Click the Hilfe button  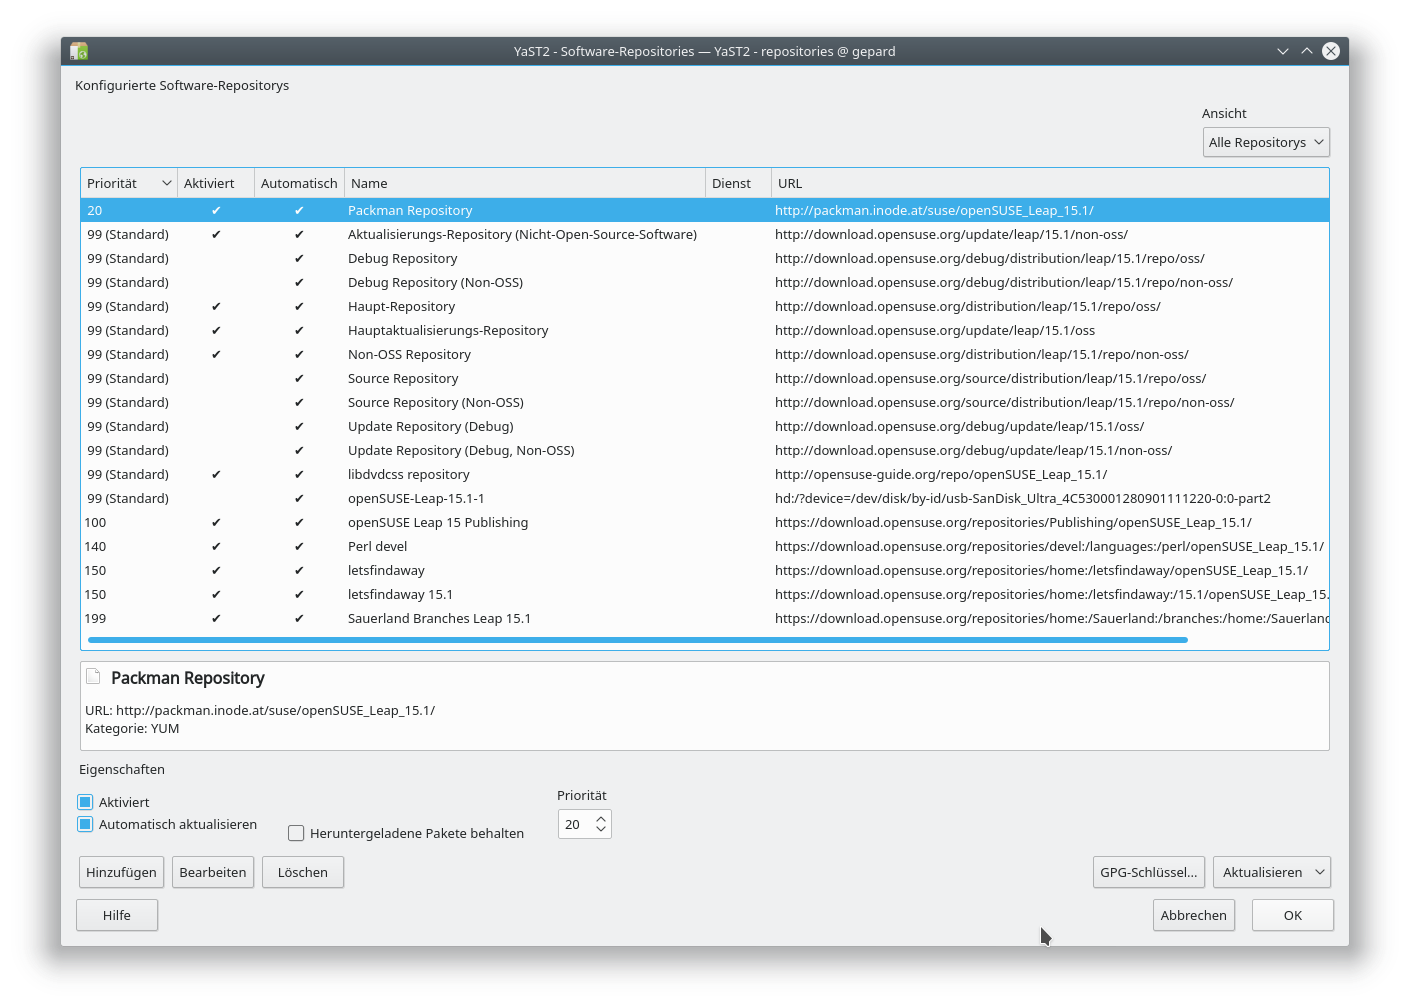point(117,915)
